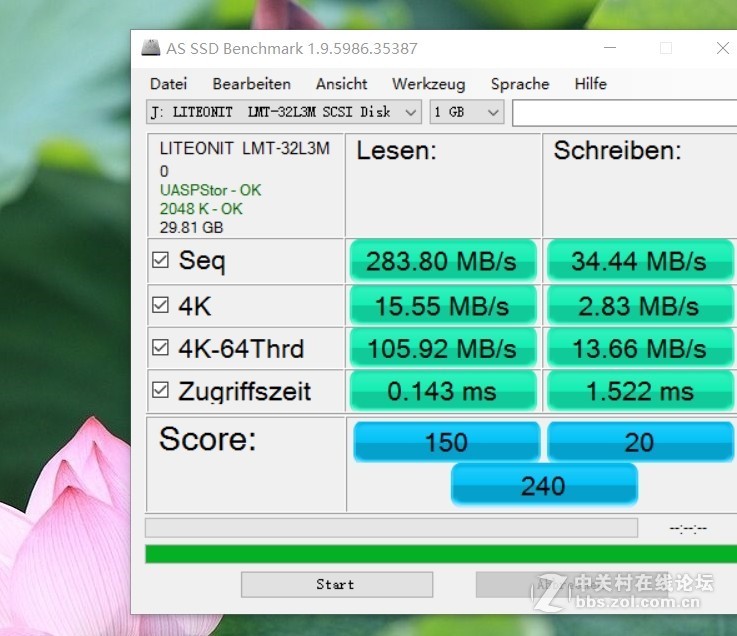The height and width of the screenshot is (636, 737).
Task: Click the empty text field beside 1 GB
Action: click(624, 113)
